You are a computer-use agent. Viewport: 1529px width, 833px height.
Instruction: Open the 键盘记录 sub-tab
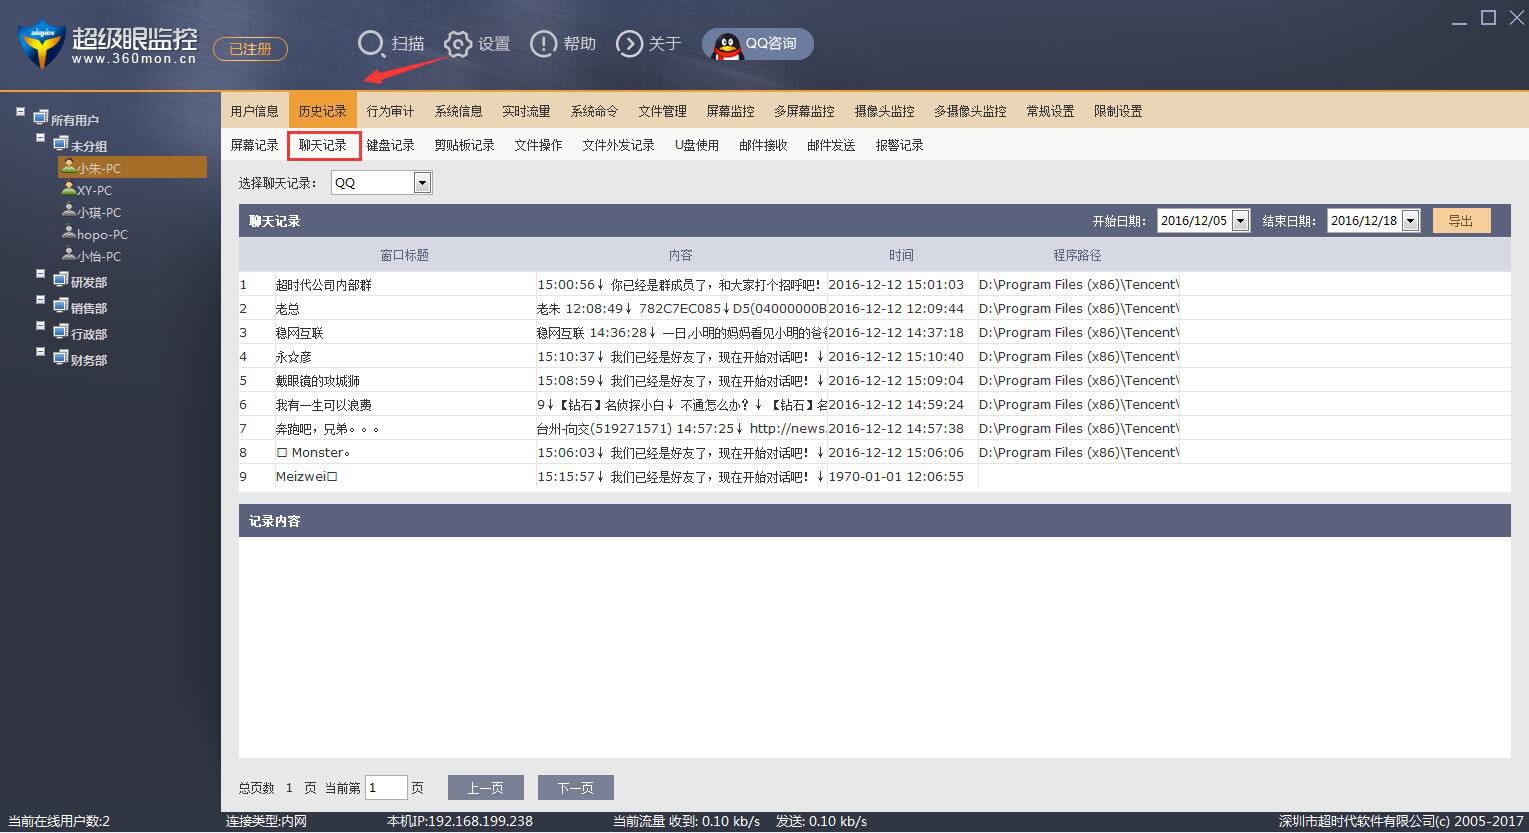point(390,145)
